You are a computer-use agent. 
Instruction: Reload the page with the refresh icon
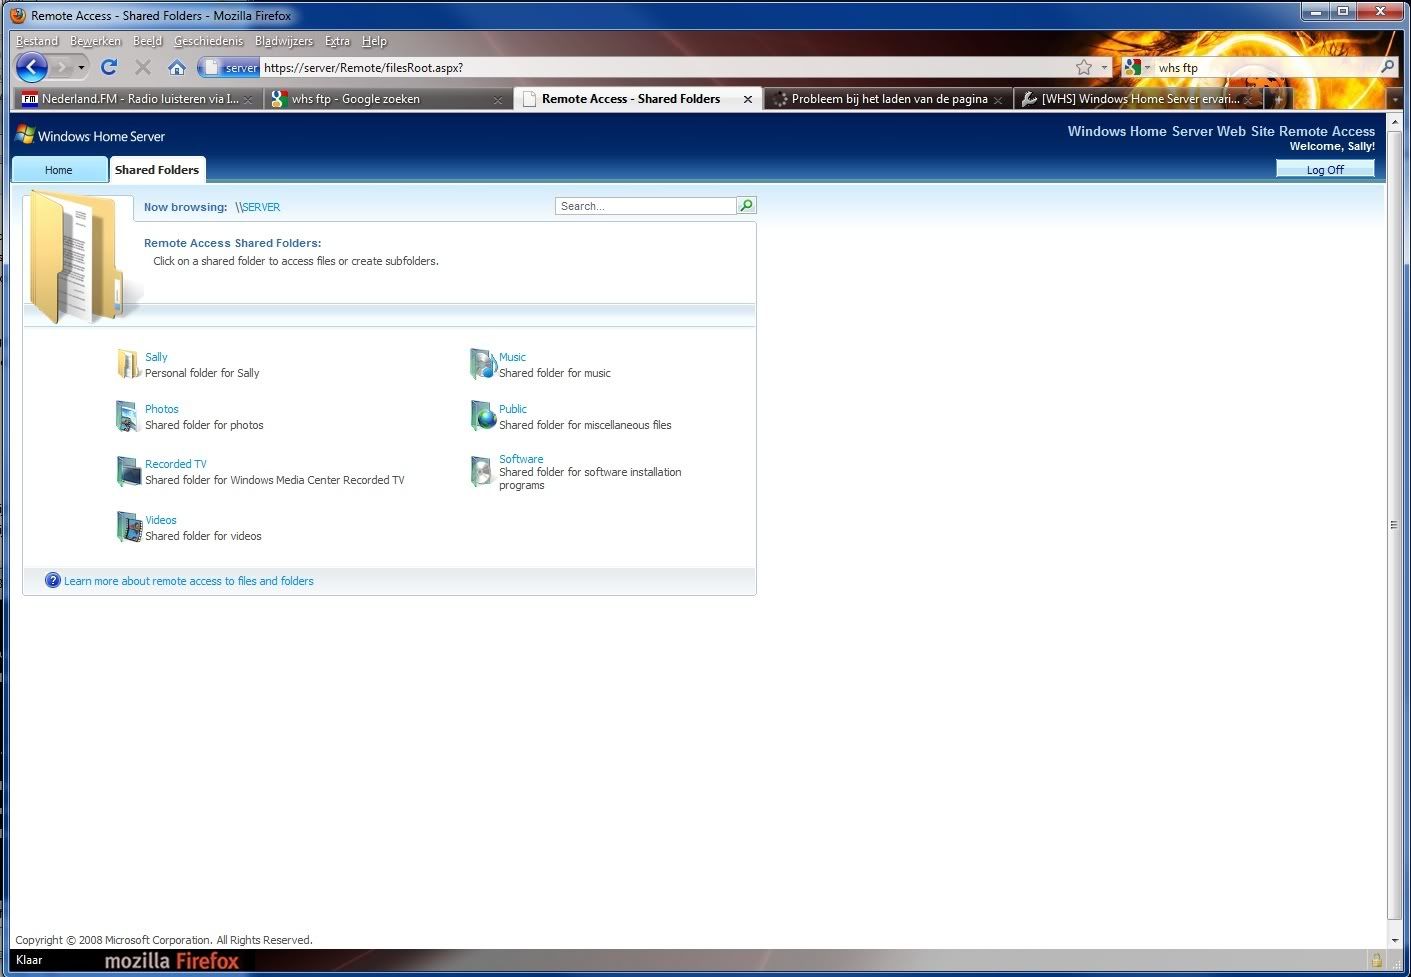109,67
